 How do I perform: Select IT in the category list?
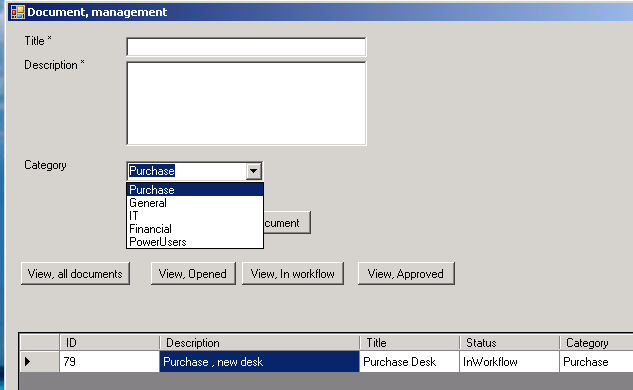point(195,216)
